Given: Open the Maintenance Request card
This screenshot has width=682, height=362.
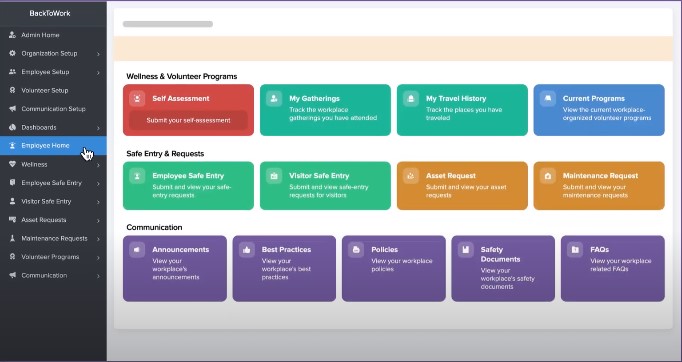Looking at the screenshot, I should [x=599, y=186].
